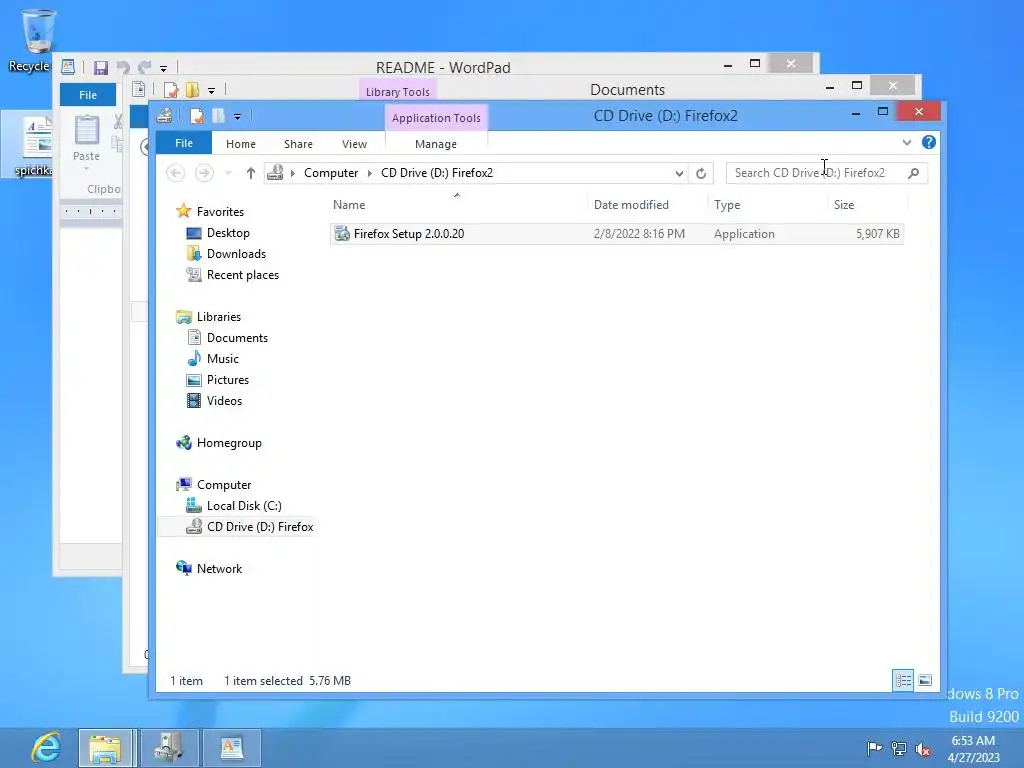This screenshot has height=768, width=1024.
Task: Click the search magnifier icon
Action: (914, 173)
